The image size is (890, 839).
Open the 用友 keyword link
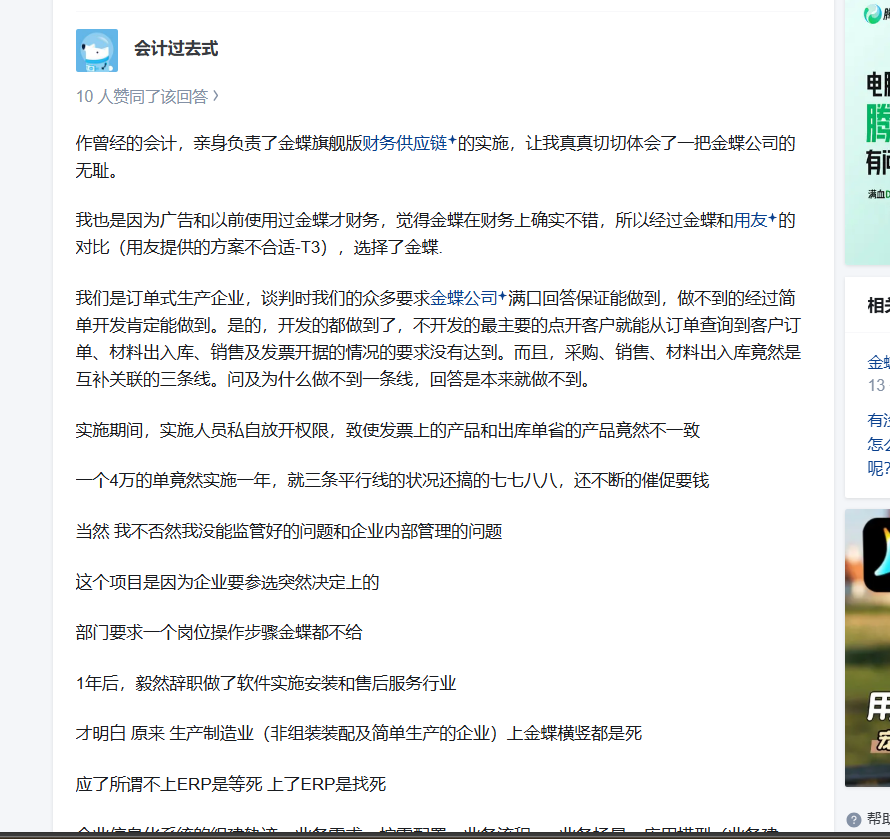755,220
